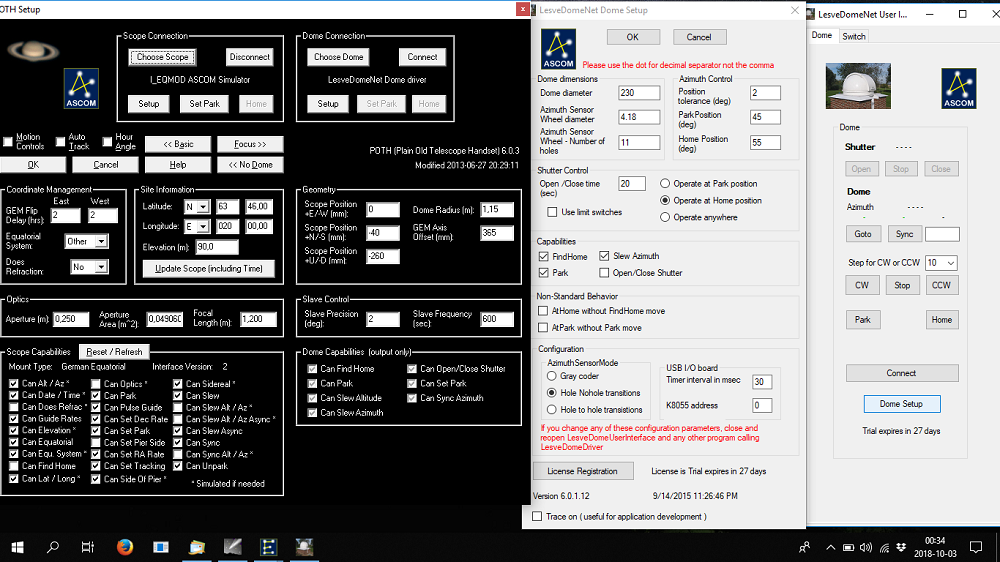Enable the Auto Track checkbox

point(61,142)
